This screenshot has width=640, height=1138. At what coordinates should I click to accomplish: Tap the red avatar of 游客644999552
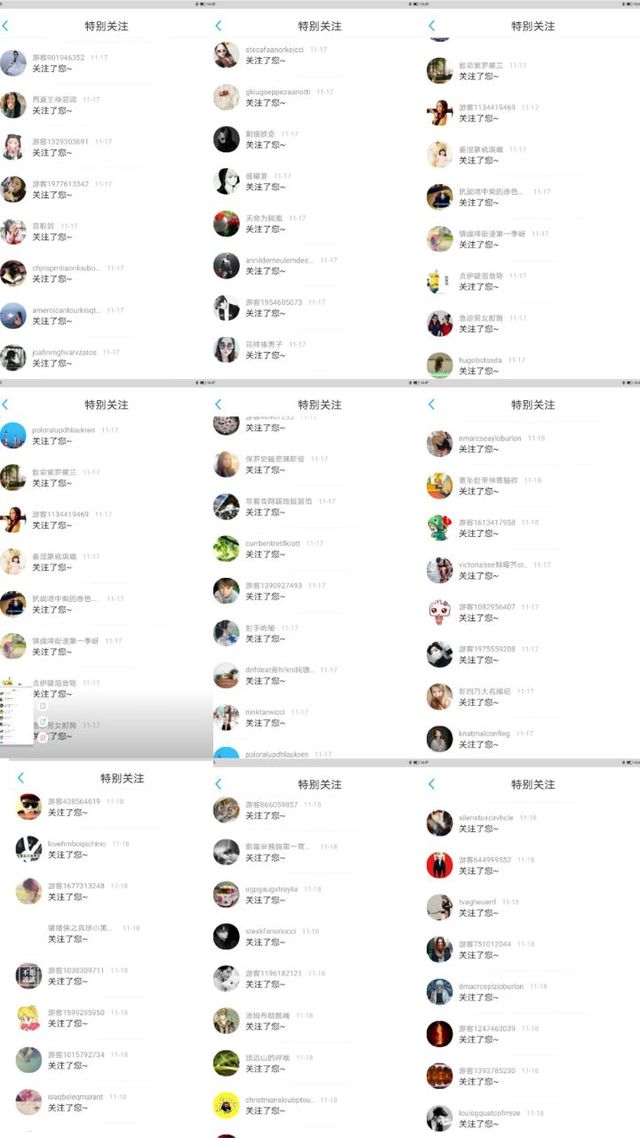point(439,865)
